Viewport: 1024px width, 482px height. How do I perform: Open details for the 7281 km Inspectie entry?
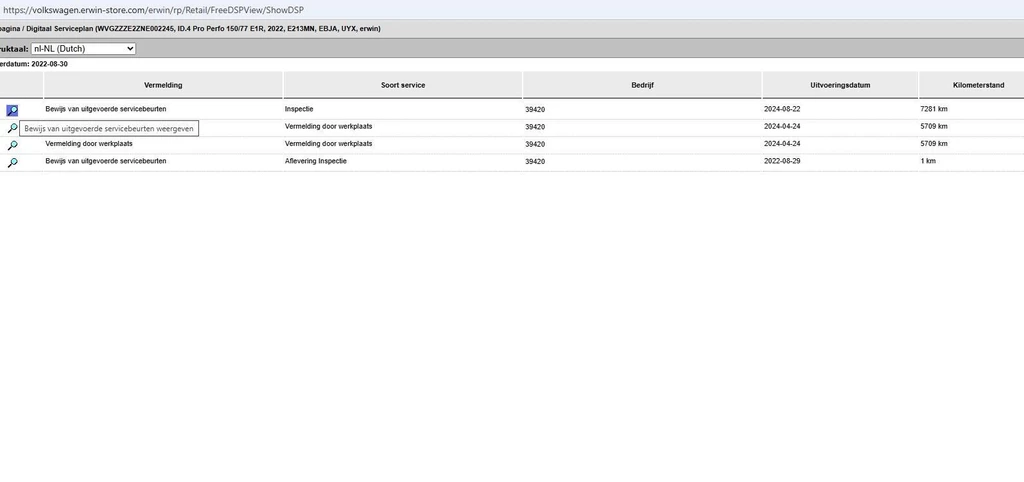pyautogui.click(x=12, y=111)
